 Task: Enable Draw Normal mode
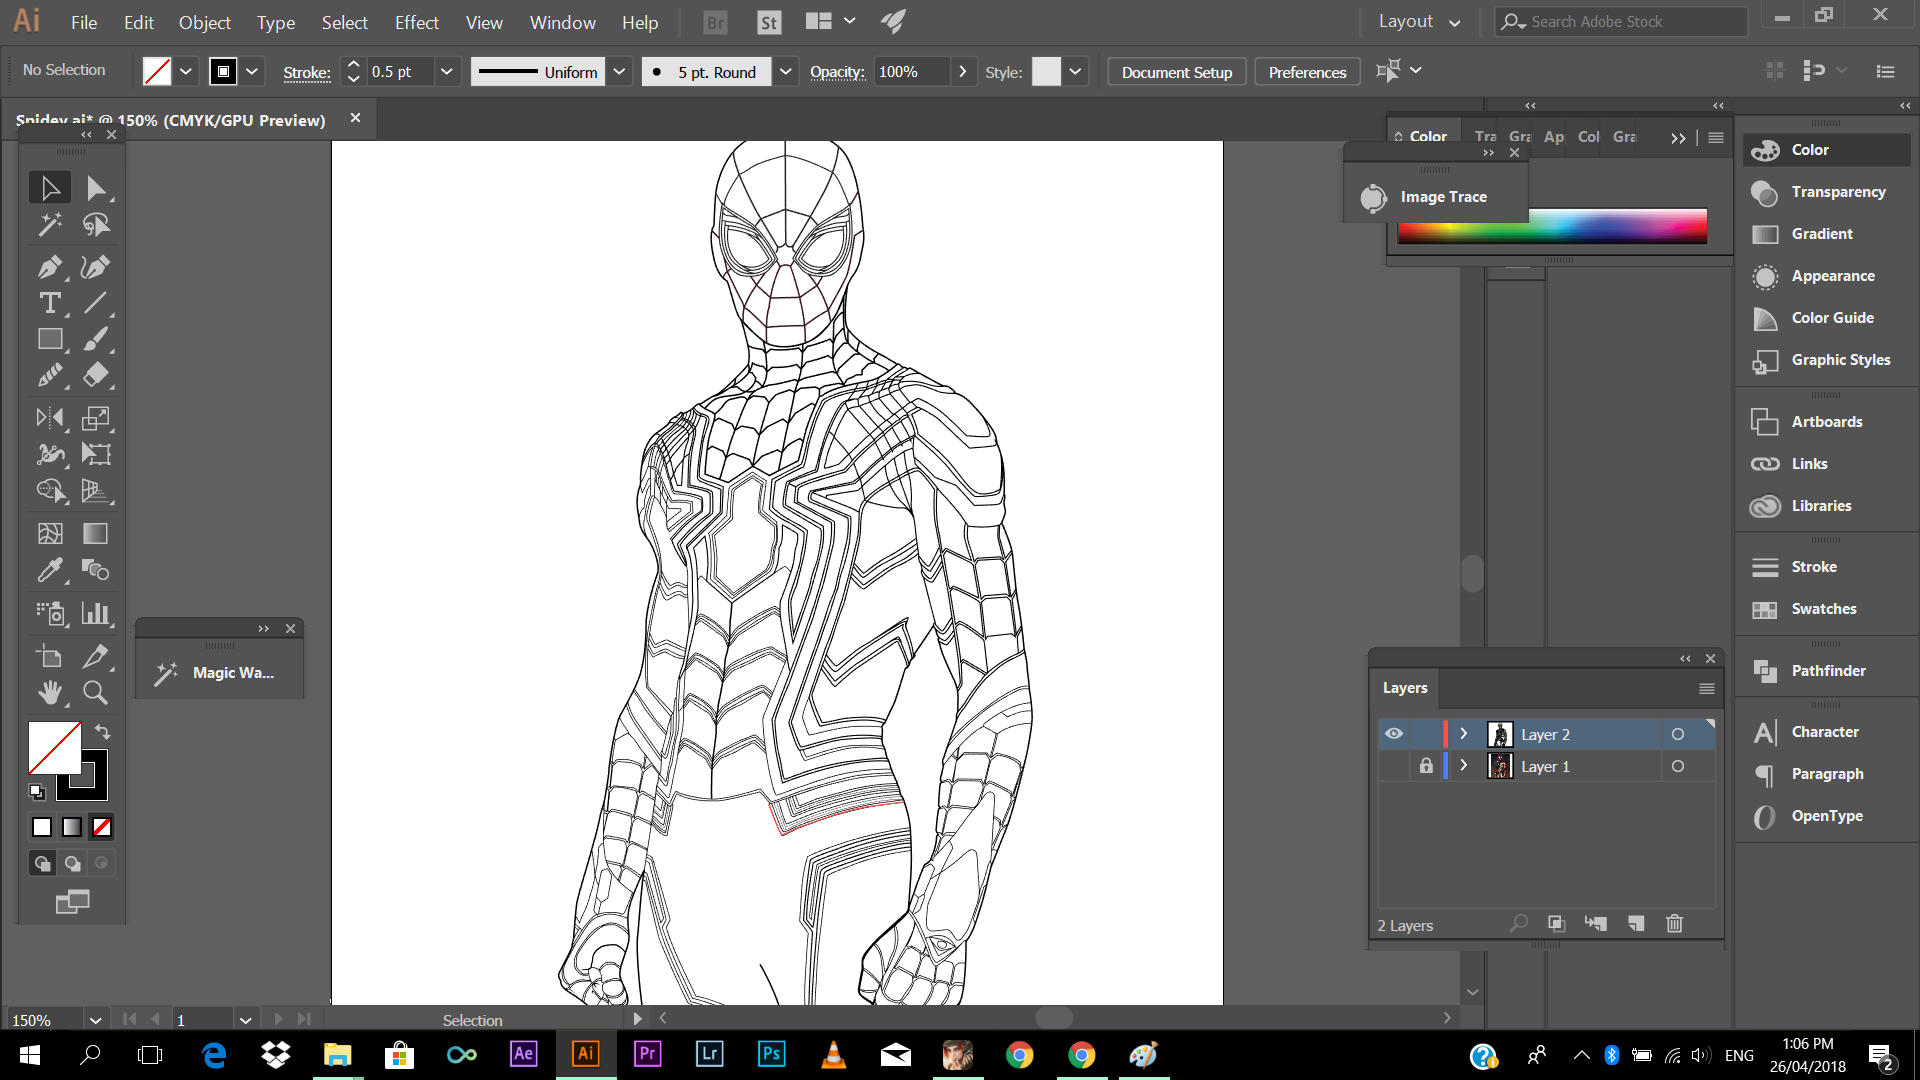click(42, 863)
